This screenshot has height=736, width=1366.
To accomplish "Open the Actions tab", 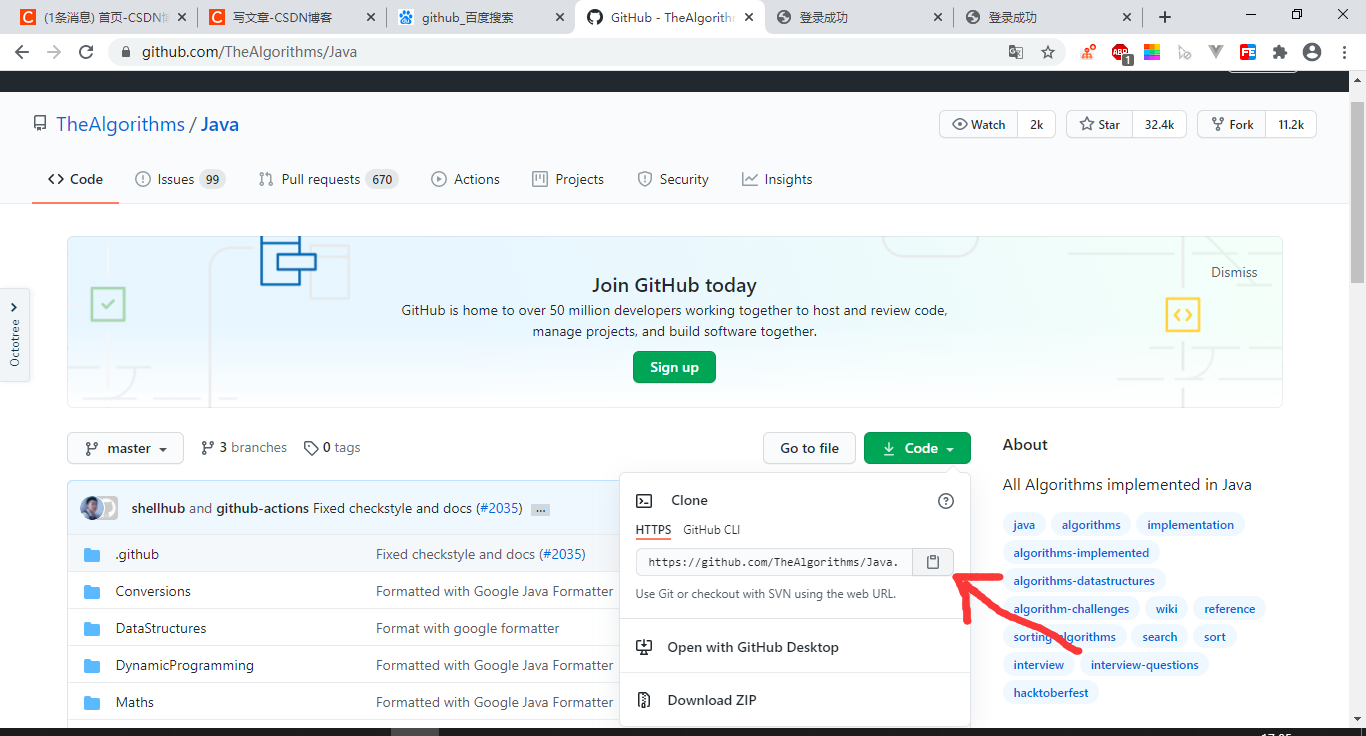I will tap(465, 179).
